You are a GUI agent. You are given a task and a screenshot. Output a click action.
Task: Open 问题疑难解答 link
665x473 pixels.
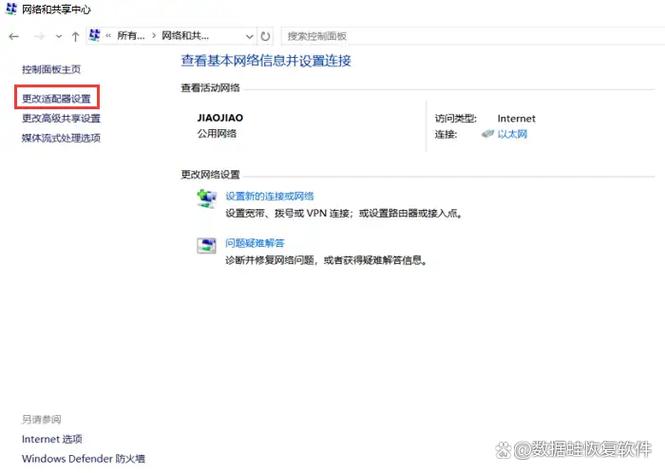254,243
